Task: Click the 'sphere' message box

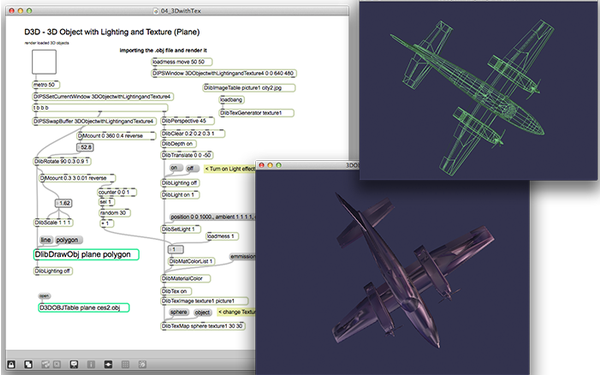Action: 179,312
